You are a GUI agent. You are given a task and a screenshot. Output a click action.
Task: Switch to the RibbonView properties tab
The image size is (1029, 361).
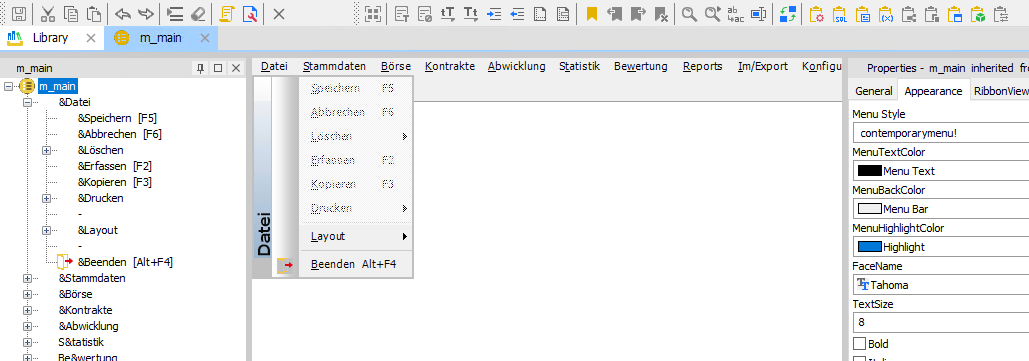click(x=1000, y=91)
